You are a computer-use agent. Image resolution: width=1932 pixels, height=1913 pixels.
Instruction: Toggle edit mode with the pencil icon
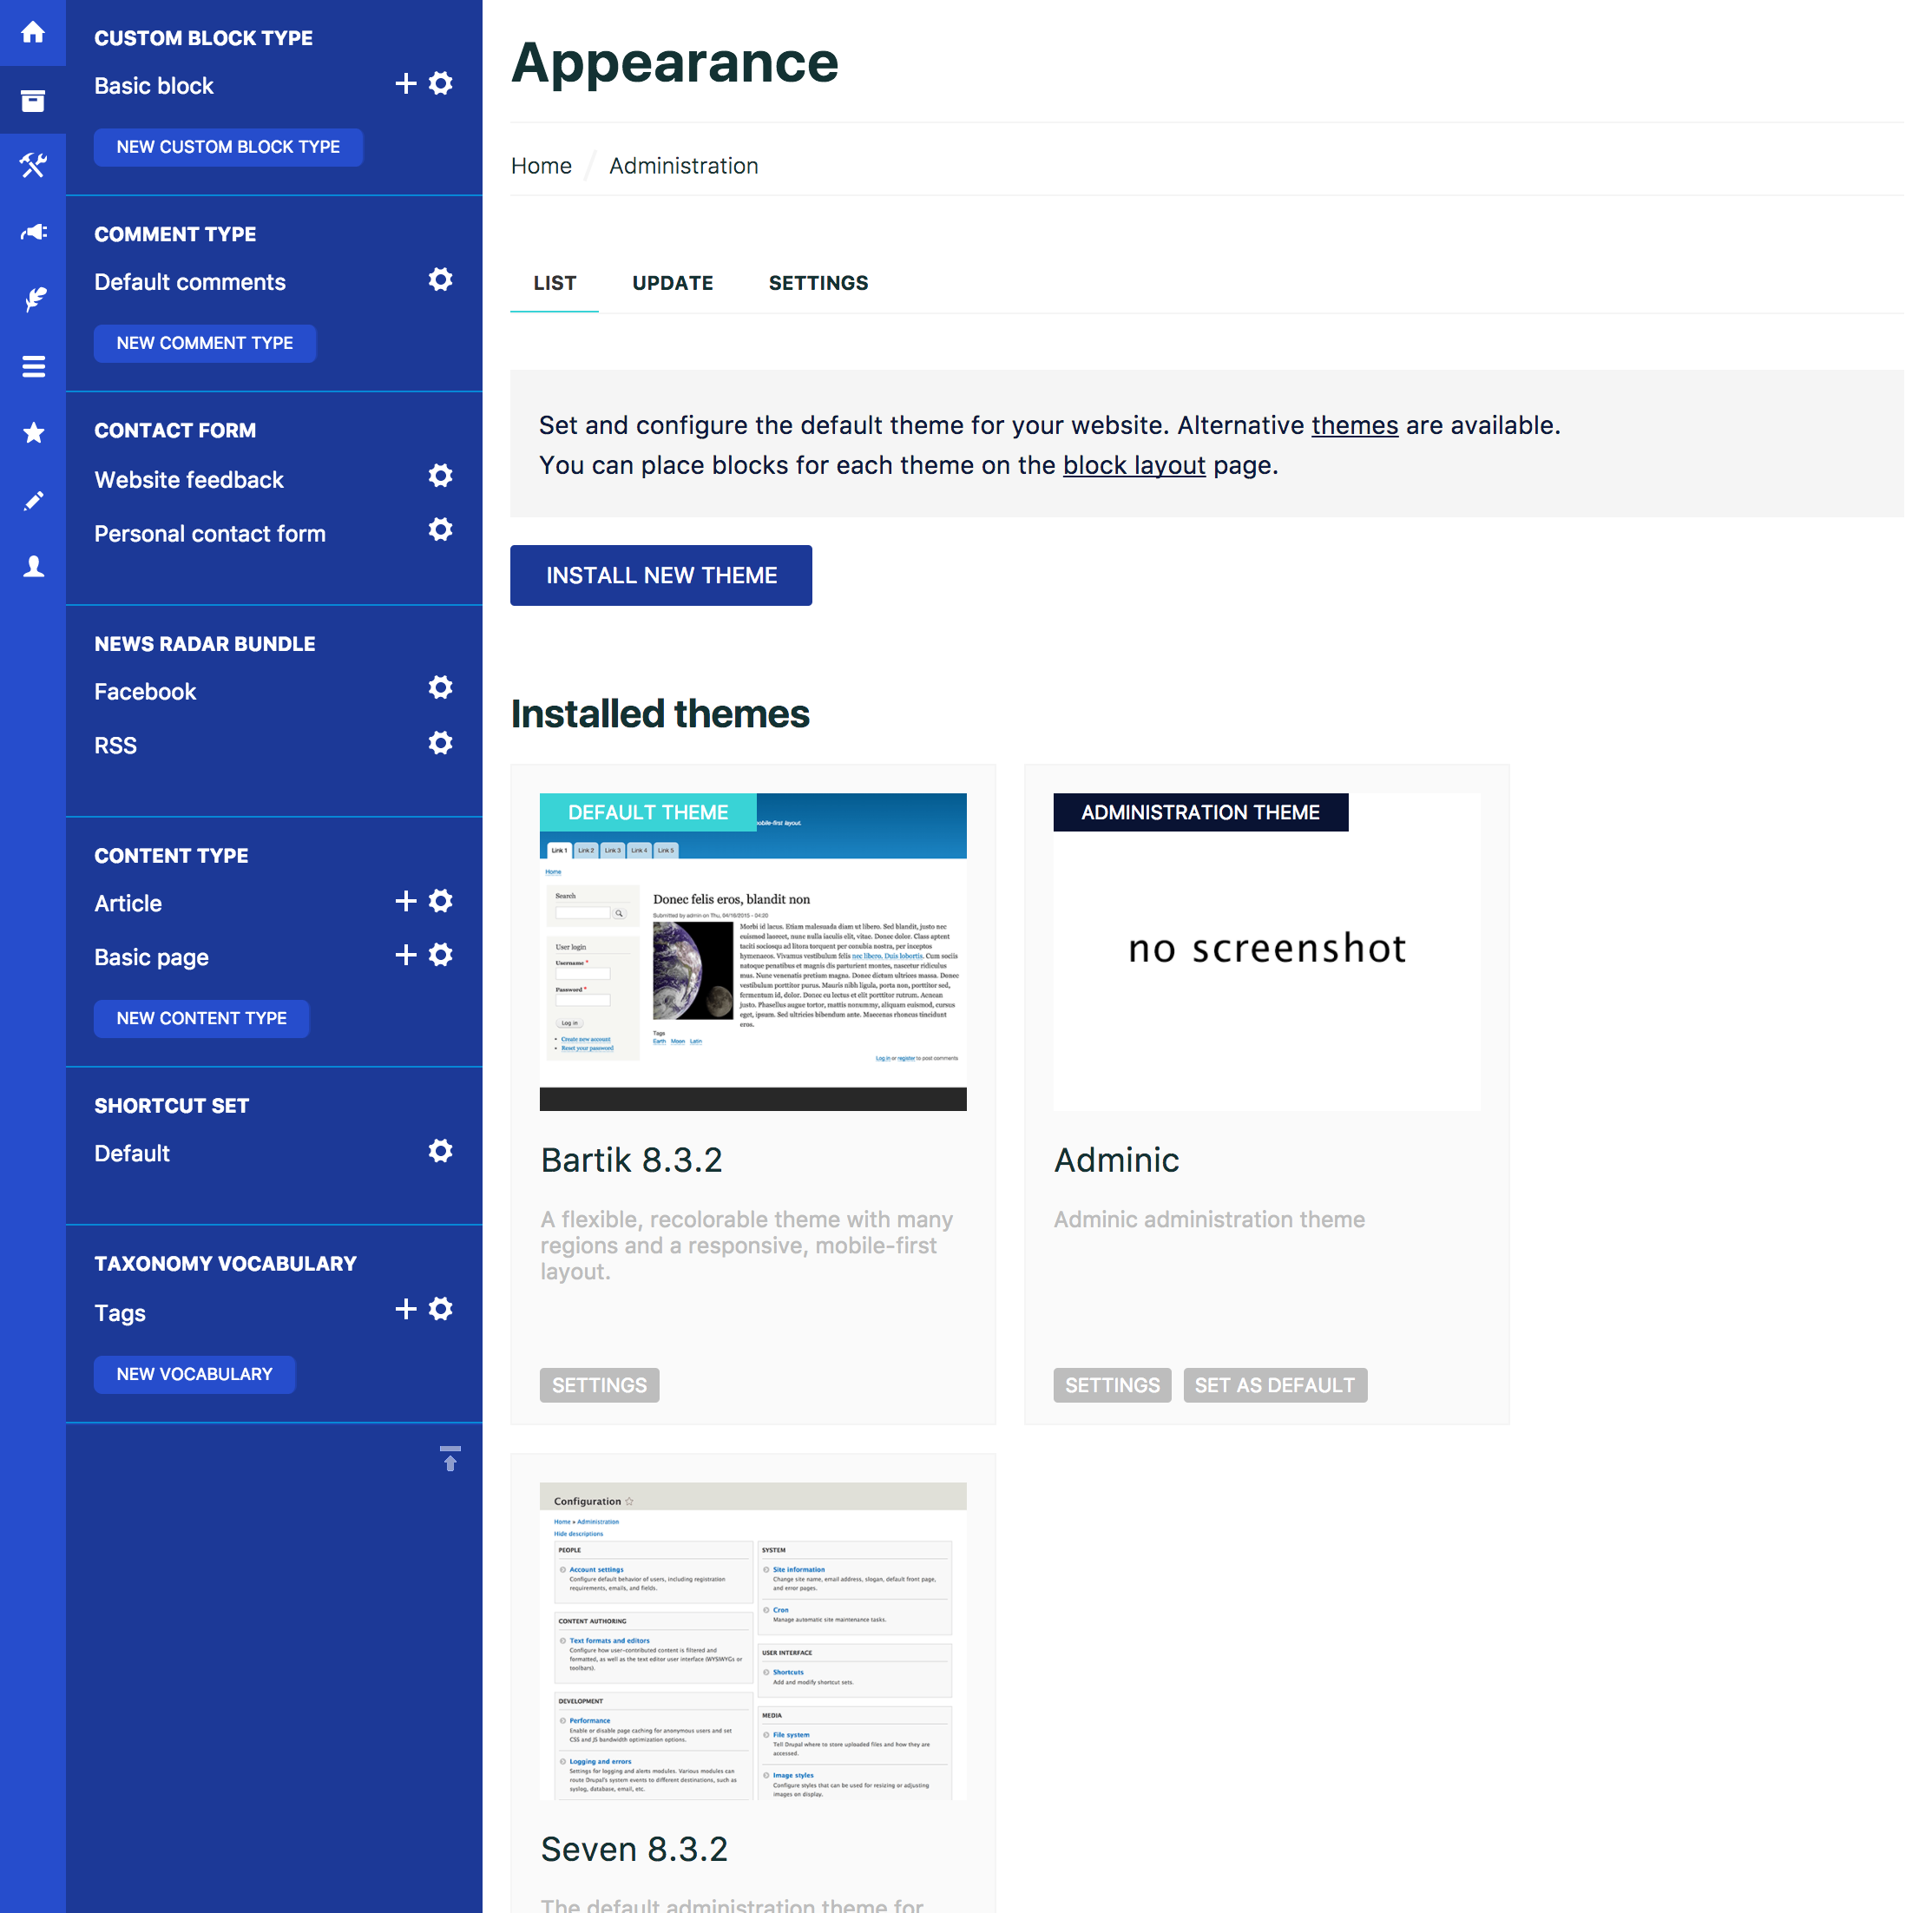(33, 500)
